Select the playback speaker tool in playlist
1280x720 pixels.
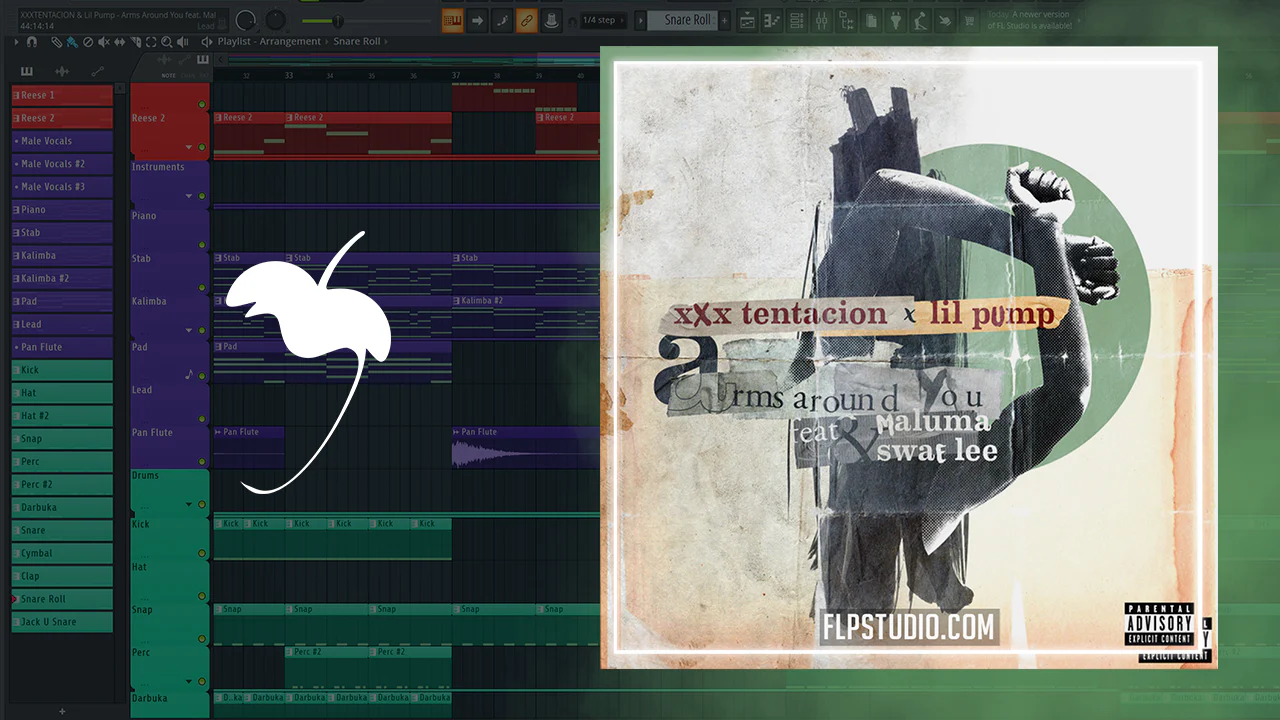(x=182, y=42)
